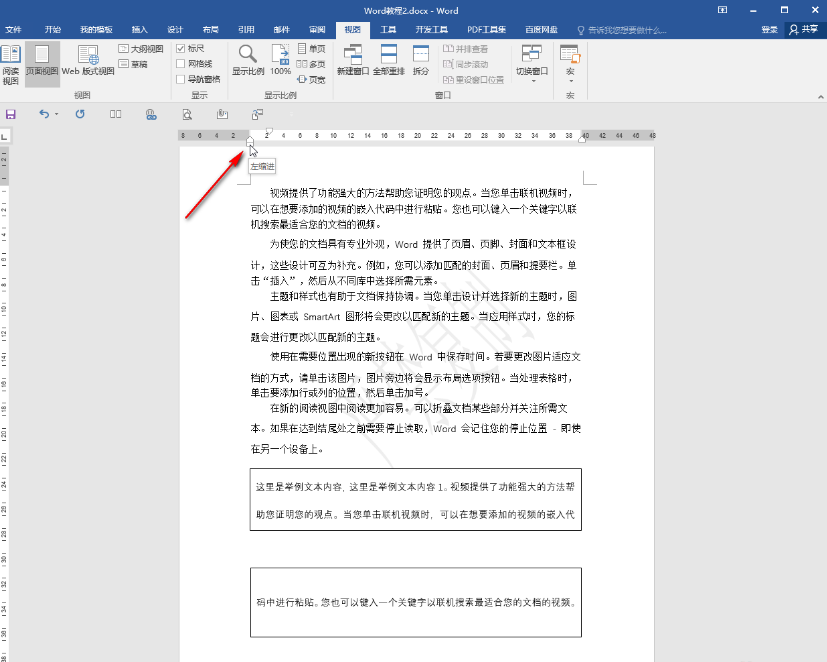Uncheck the Ruler option (标尺)
The height and width of the screenshot is (662, 827).
pyautogui.click(x=183, y=49)
